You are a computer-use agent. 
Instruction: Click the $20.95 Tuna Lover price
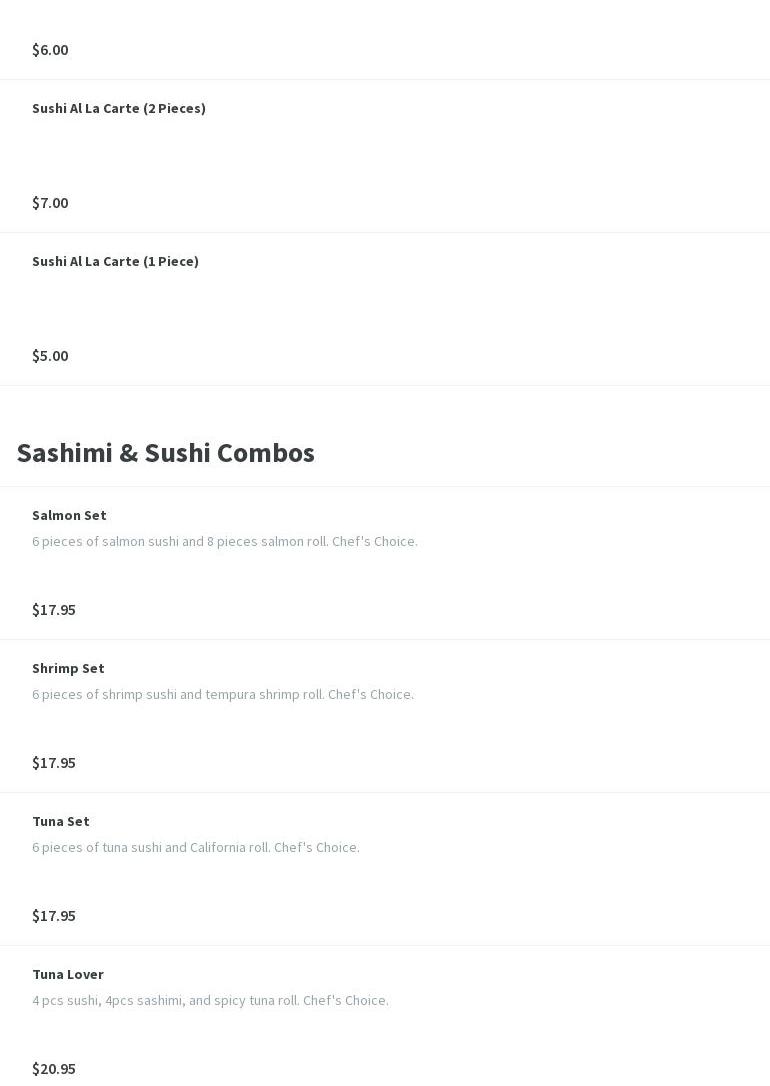(x=54, y=1068)
